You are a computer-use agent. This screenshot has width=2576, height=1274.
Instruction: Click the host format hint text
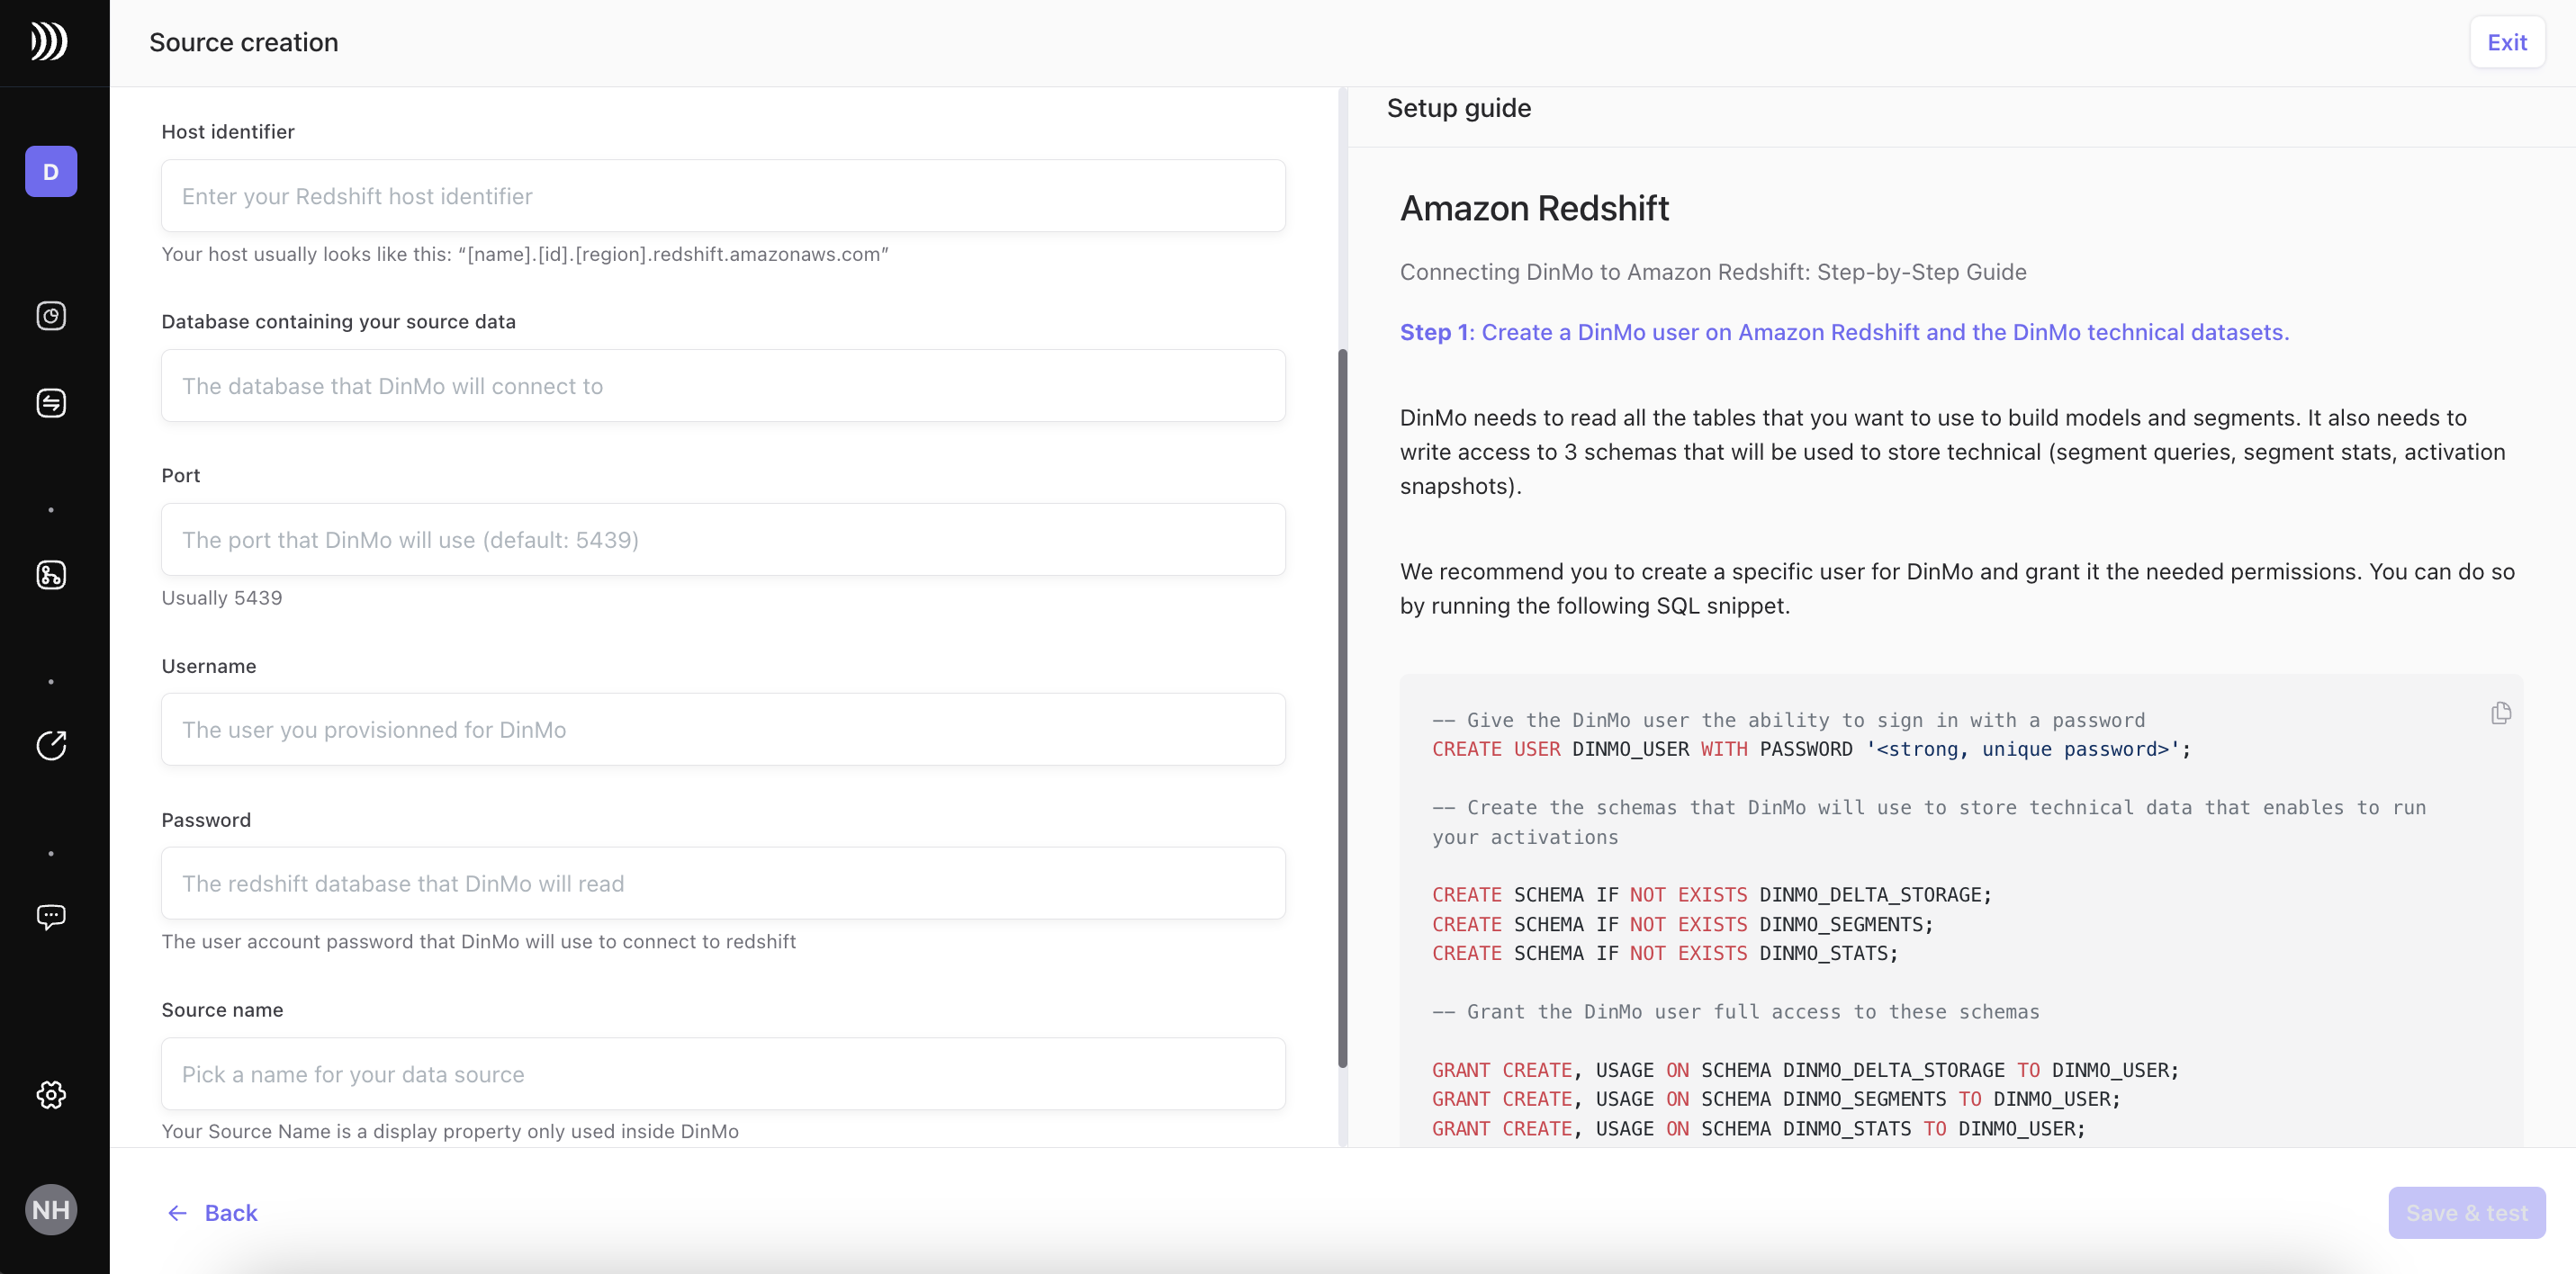(525, 254)
